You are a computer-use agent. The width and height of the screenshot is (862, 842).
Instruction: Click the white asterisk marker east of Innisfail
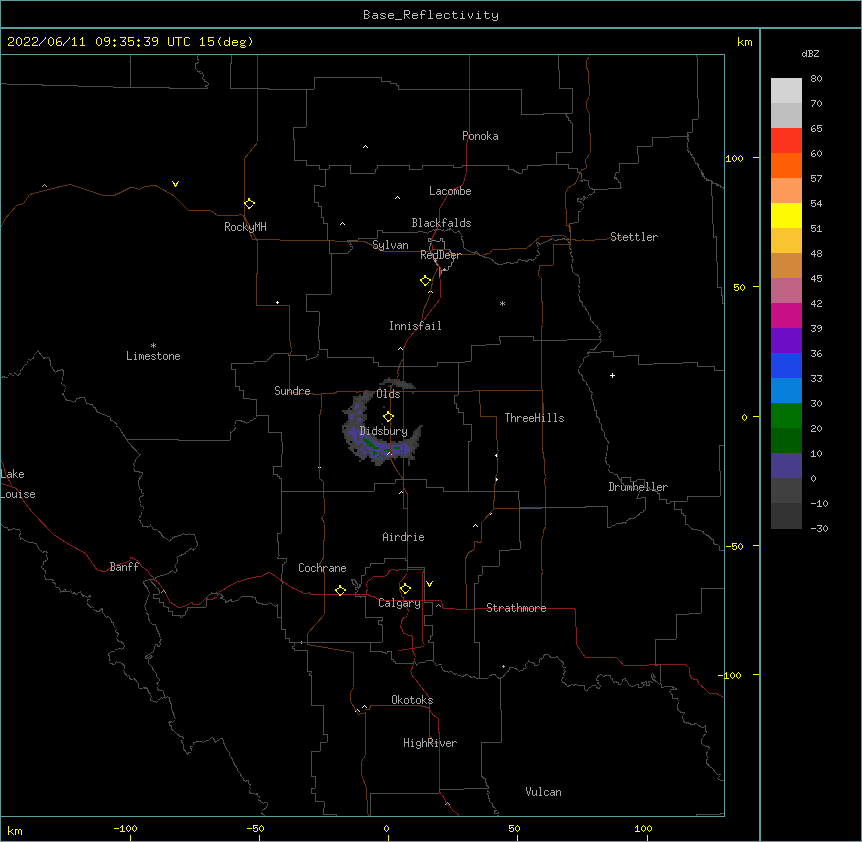tap(502, 303)
